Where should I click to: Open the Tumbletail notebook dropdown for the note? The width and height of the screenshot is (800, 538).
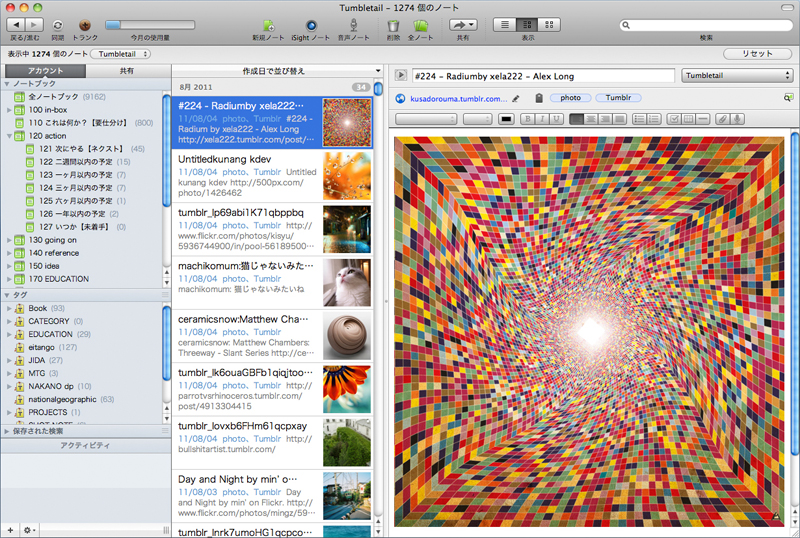click(737, 75)
